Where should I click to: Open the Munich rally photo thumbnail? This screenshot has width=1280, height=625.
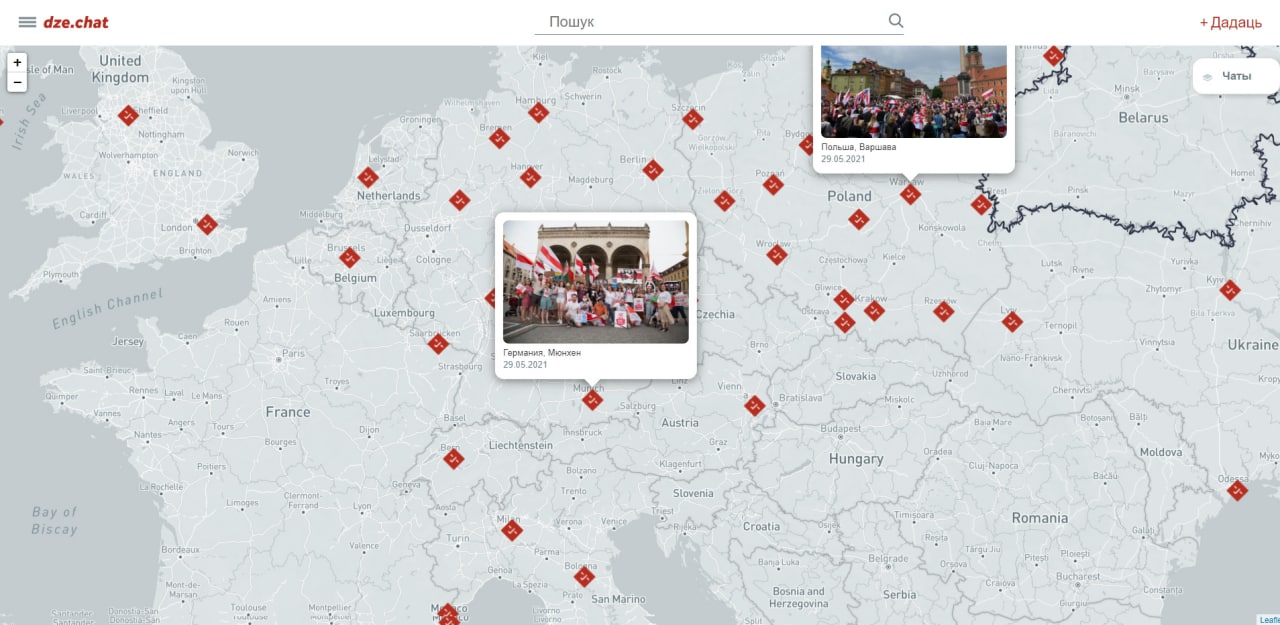pyautogui.click(x=595, y=282)
